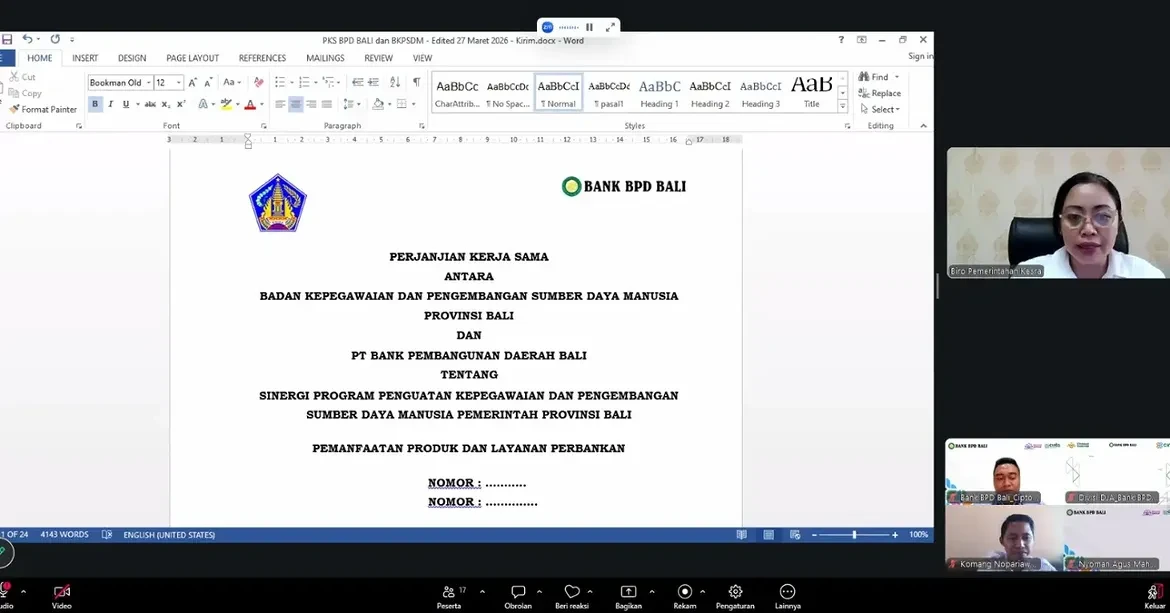Click the Copy button in Clipboard group
Screen dimensions: 1170x613
click(x=25, y=93)
